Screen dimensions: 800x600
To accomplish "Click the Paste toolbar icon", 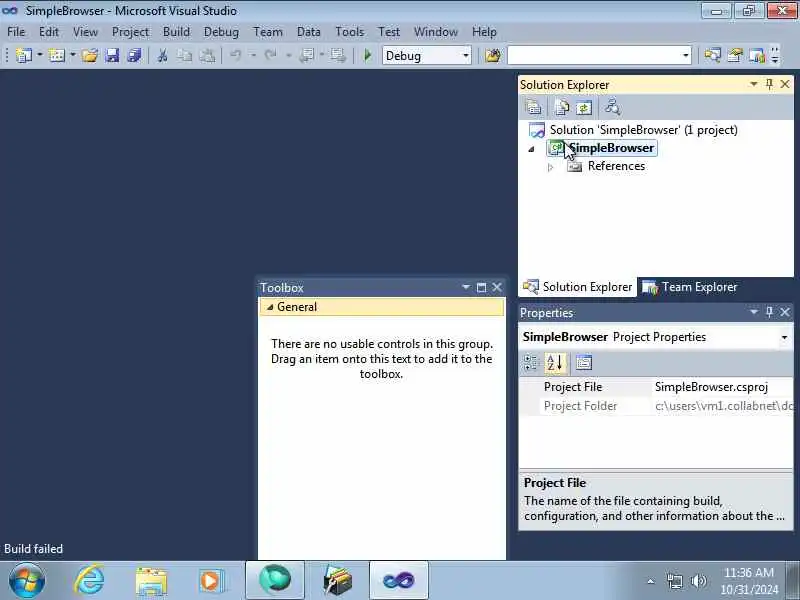I will [x=207, y=55].
